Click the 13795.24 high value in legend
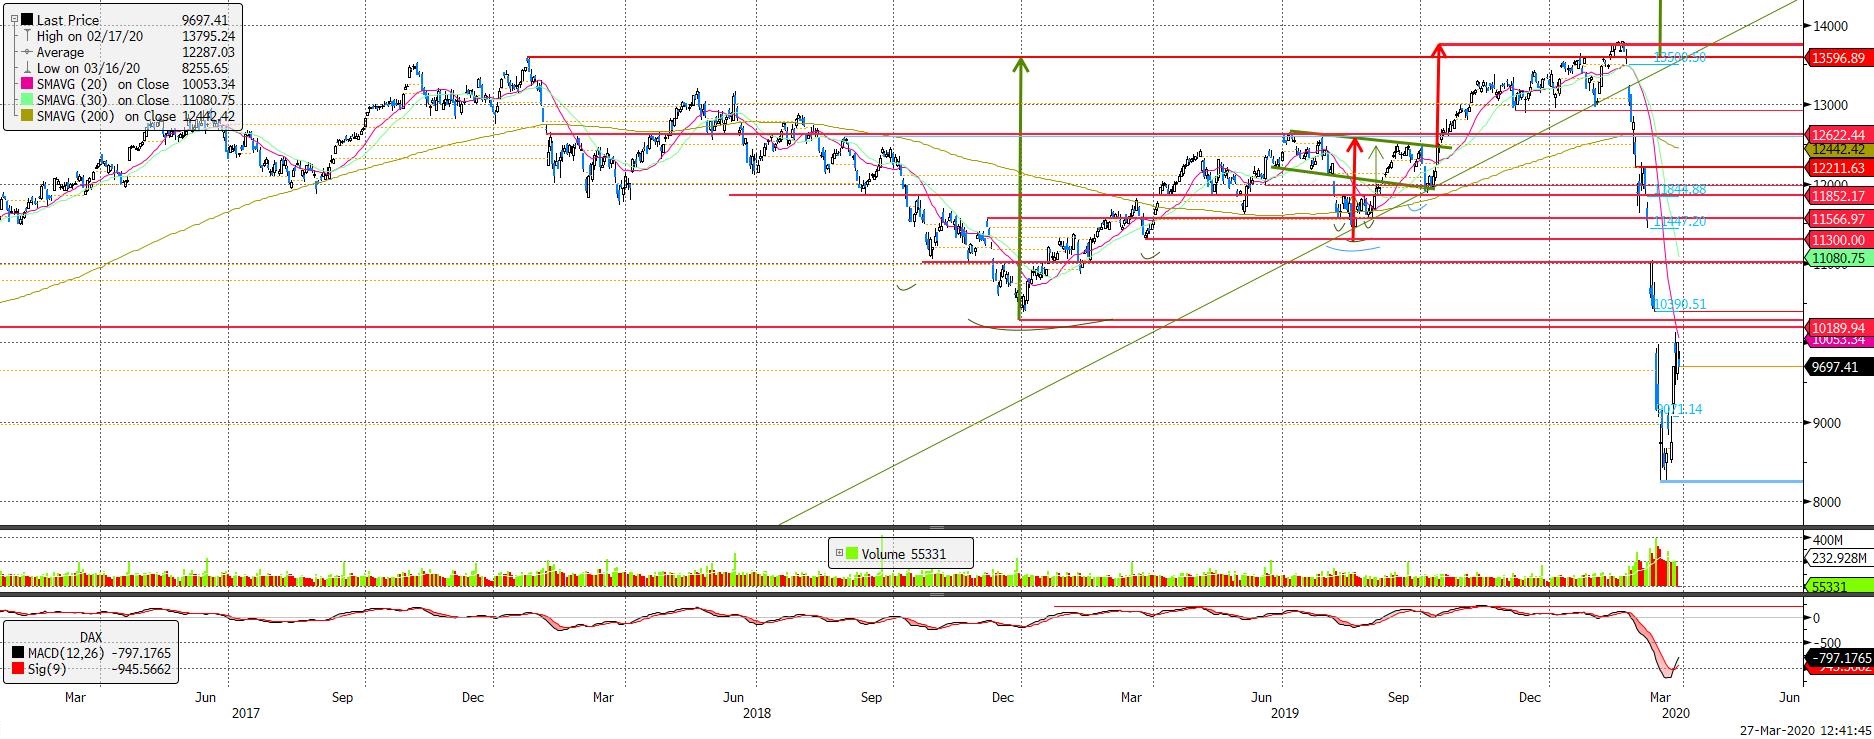This screenshot has width=1874, height=739. point(208,35)
